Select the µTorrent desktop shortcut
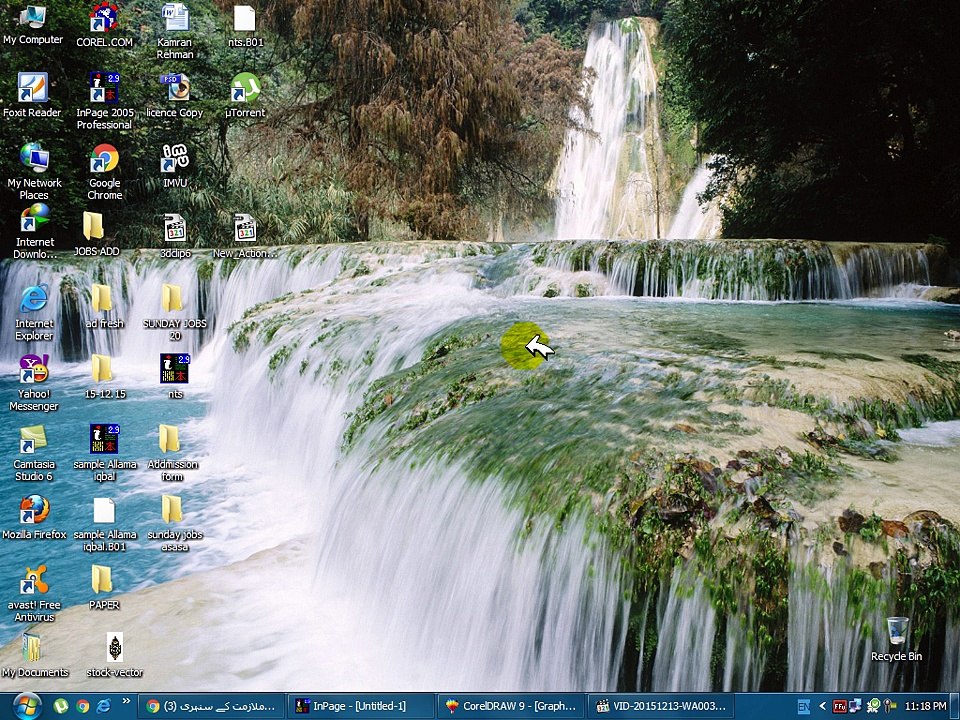960x720 pixels. (x=246, y=96)
